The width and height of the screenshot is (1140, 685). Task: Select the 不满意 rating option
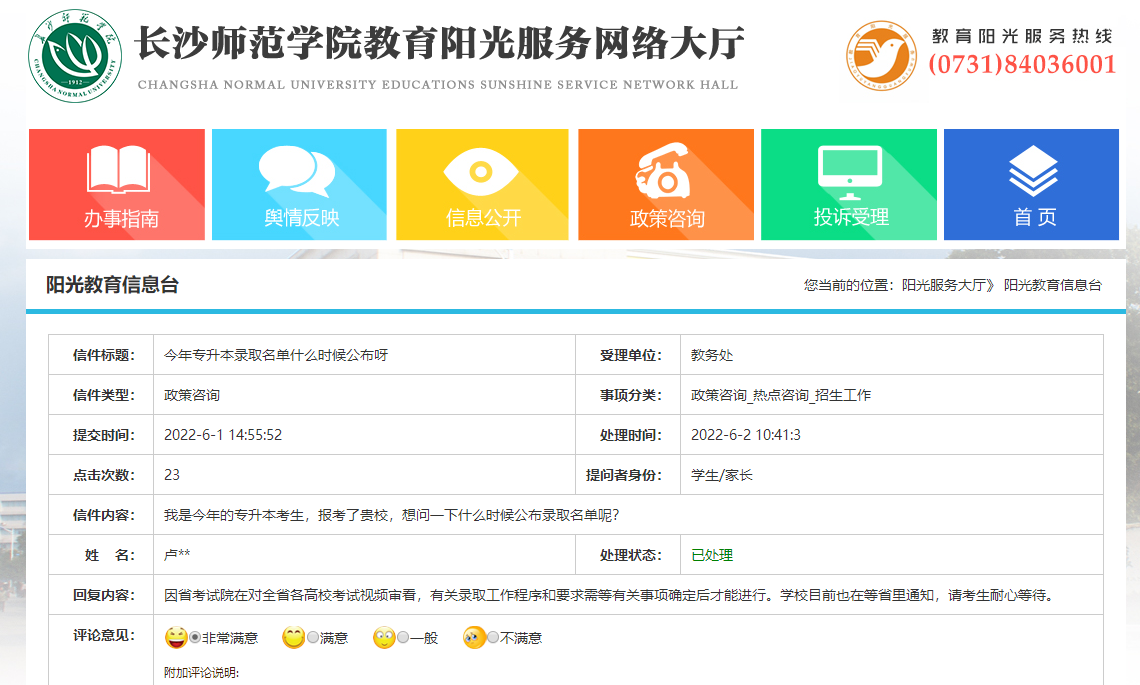tap(492, 636)
